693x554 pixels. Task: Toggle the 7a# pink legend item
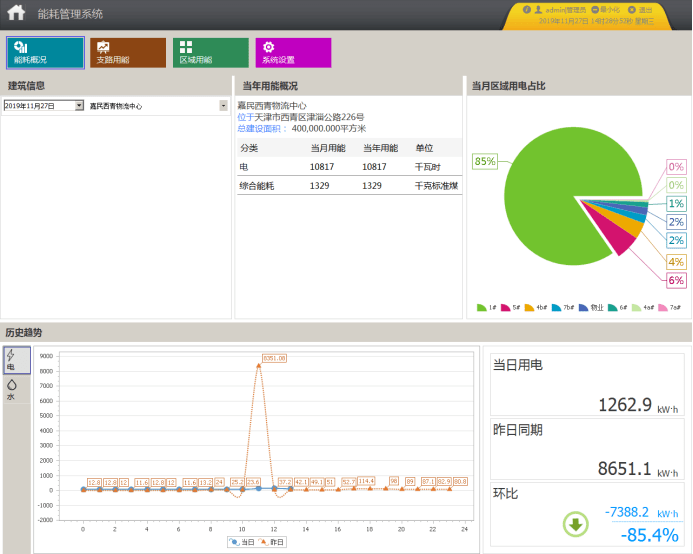pyautogui.click(x=669, y=307)
